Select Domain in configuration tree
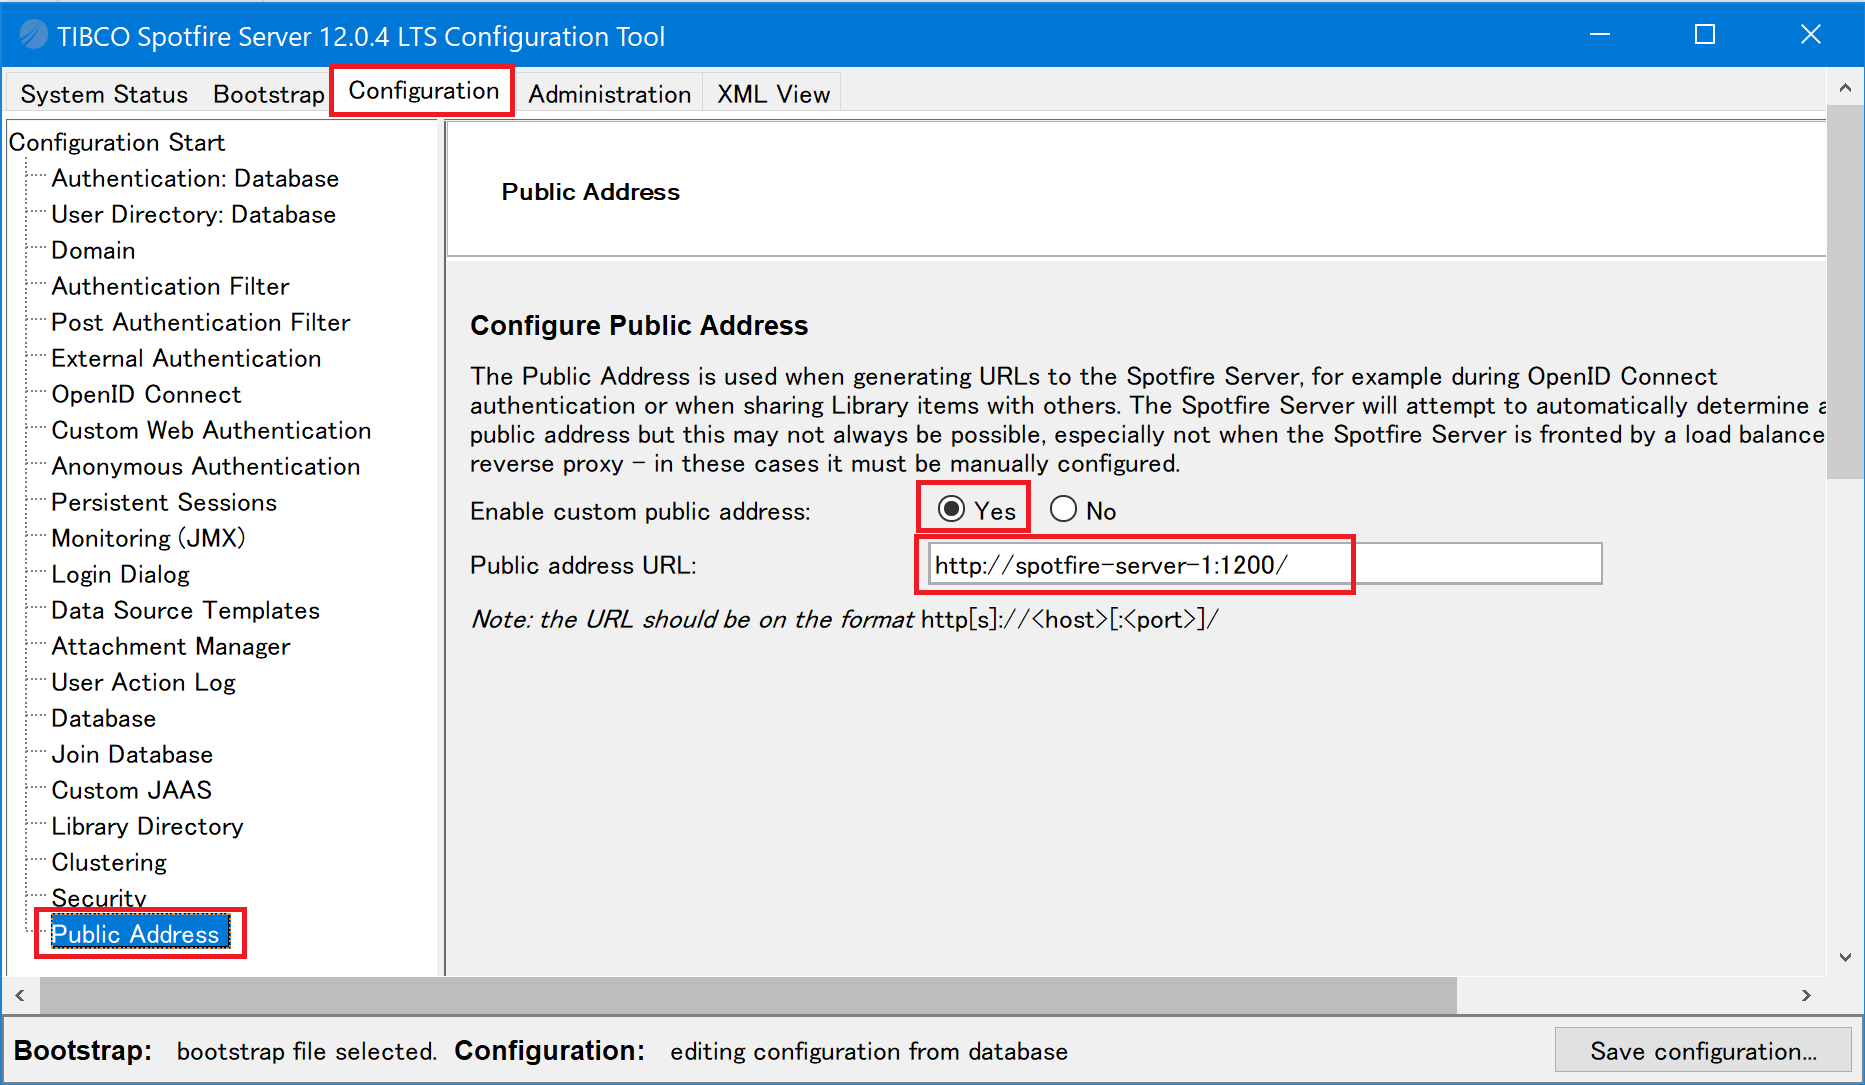 93,250
